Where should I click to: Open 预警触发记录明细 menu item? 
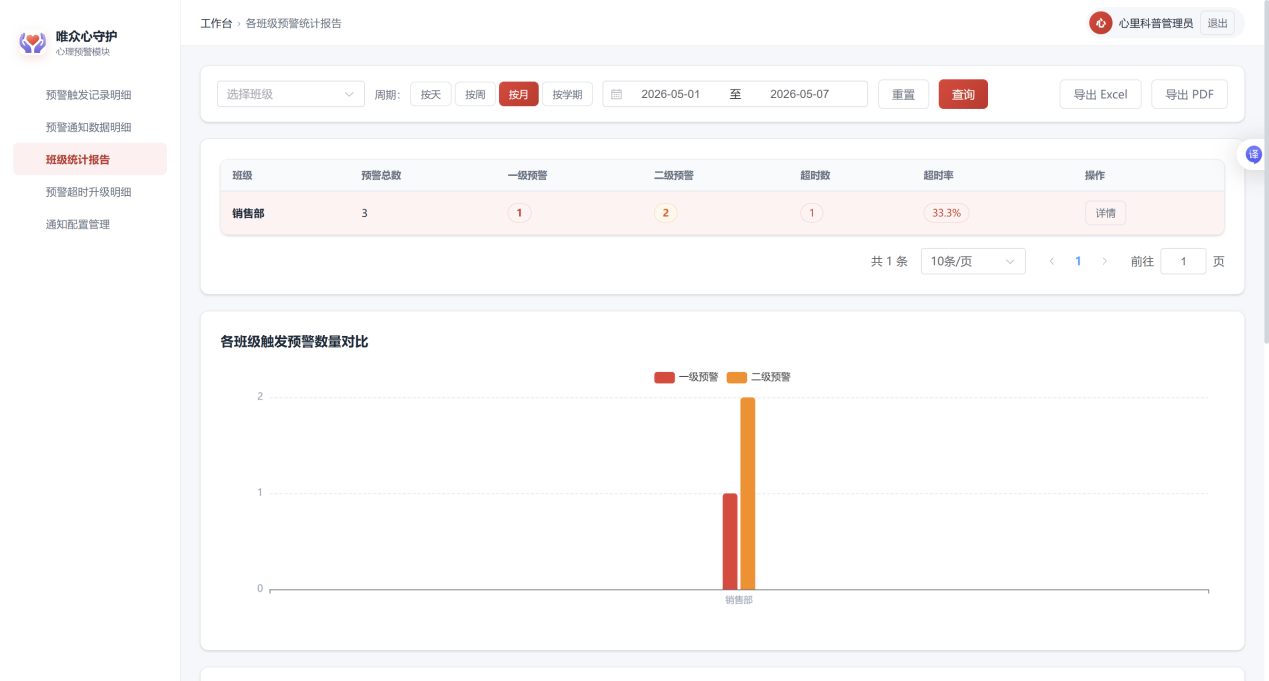pyautogui.click(x=90, y=95)
